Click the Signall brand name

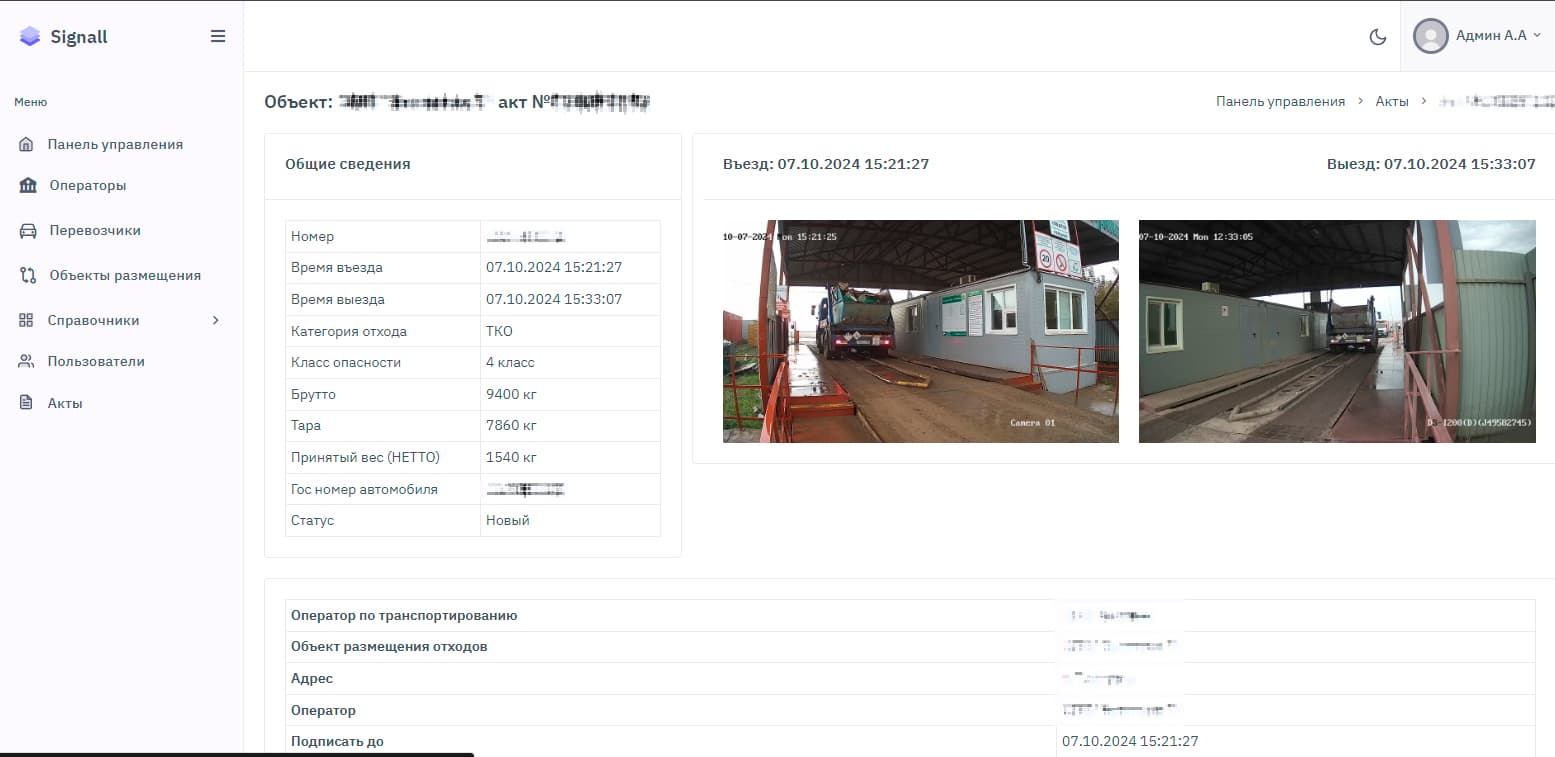79,37
